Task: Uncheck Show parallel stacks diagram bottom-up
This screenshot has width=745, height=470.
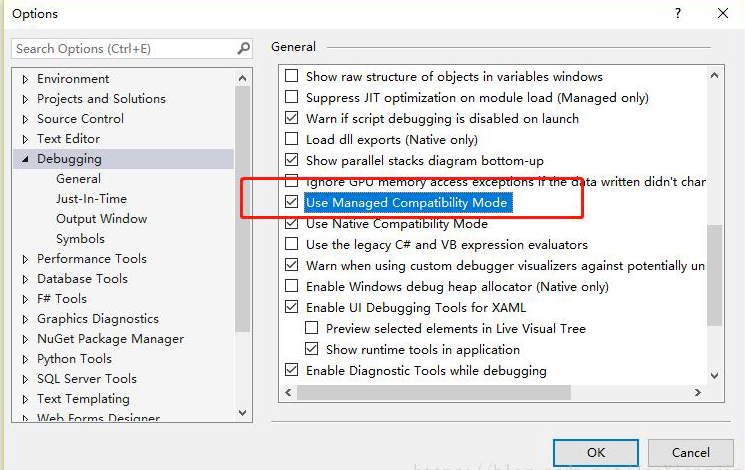Action: 291,160
